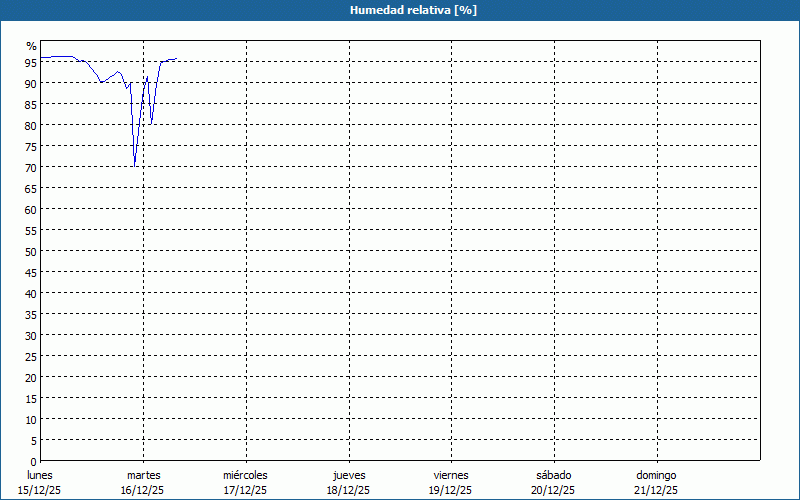This screenshot has height=500, width=800.
Task: Select the 95 y-axis value label
Action: coord(31,62)
